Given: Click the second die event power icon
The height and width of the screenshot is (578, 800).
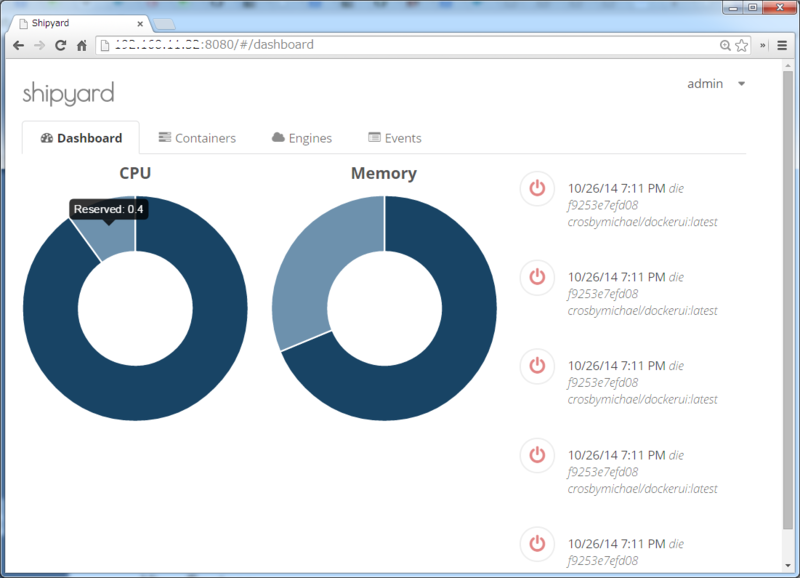Looking at the screenshot, I should pos(537,277).
